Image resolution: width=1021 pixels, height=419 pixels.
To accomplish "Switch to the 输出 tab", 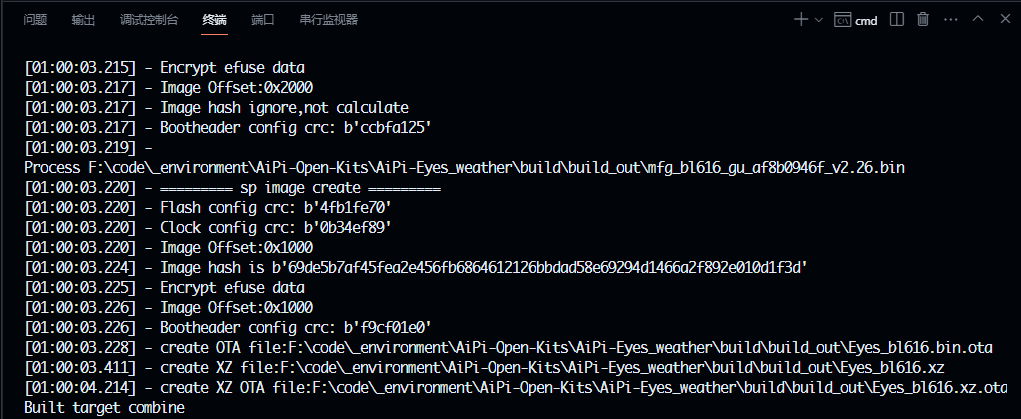I will (83, 20).
